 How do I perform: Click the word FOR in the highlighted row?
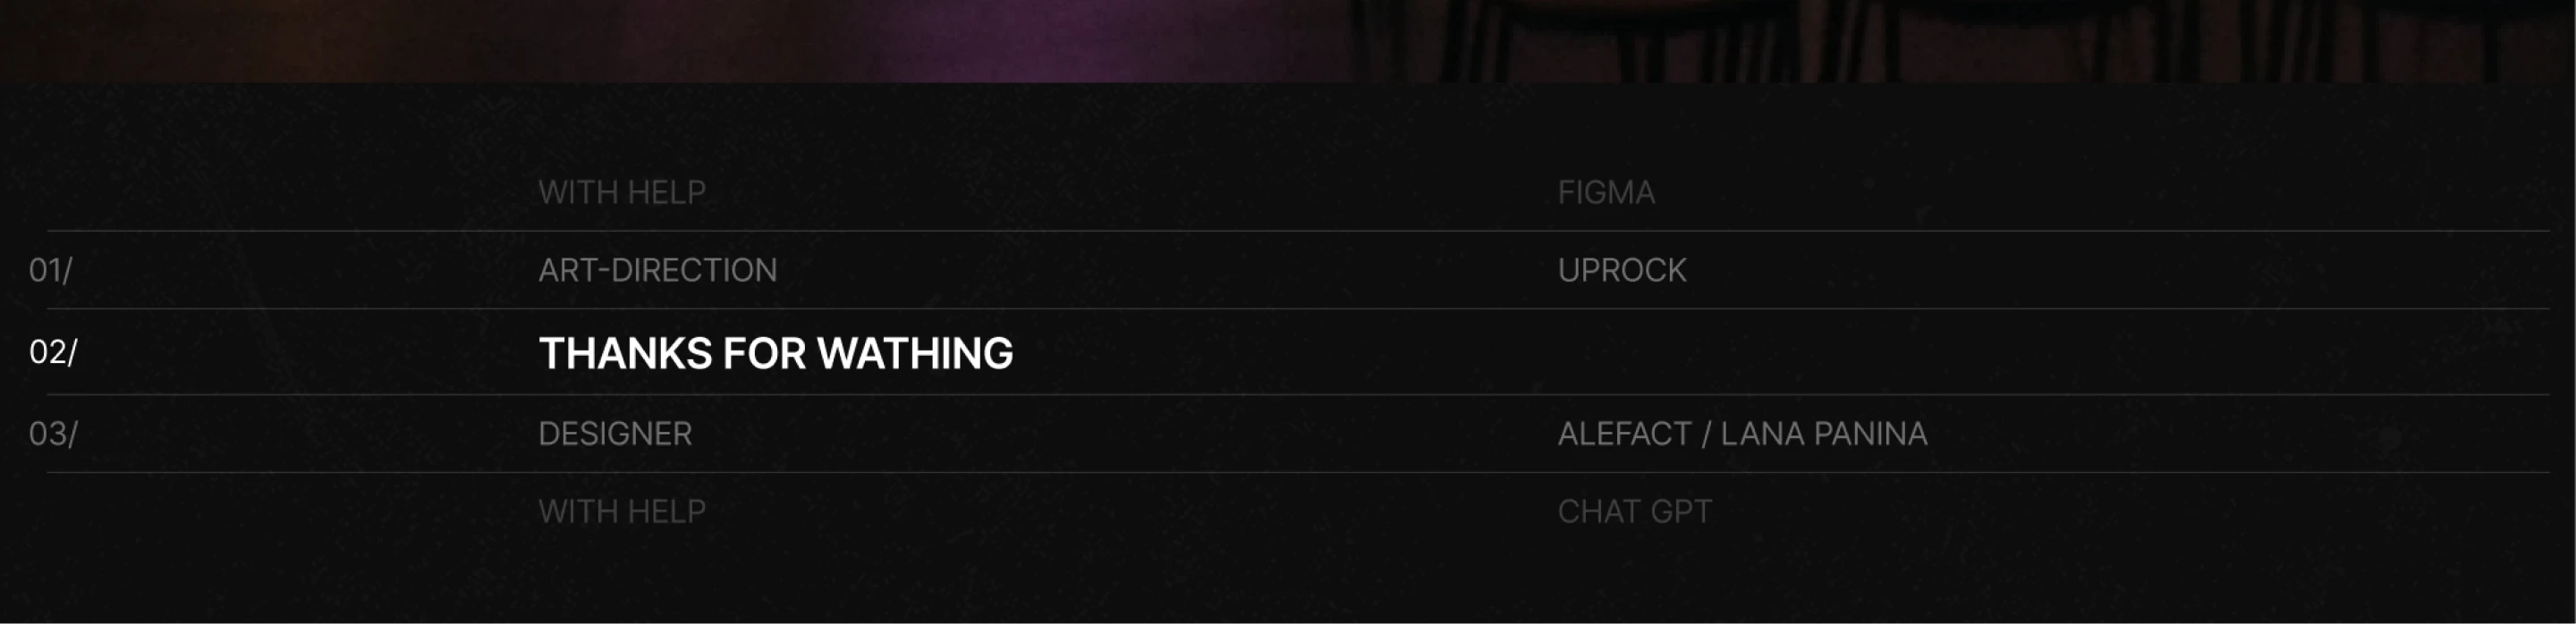(x=764, y=354)
